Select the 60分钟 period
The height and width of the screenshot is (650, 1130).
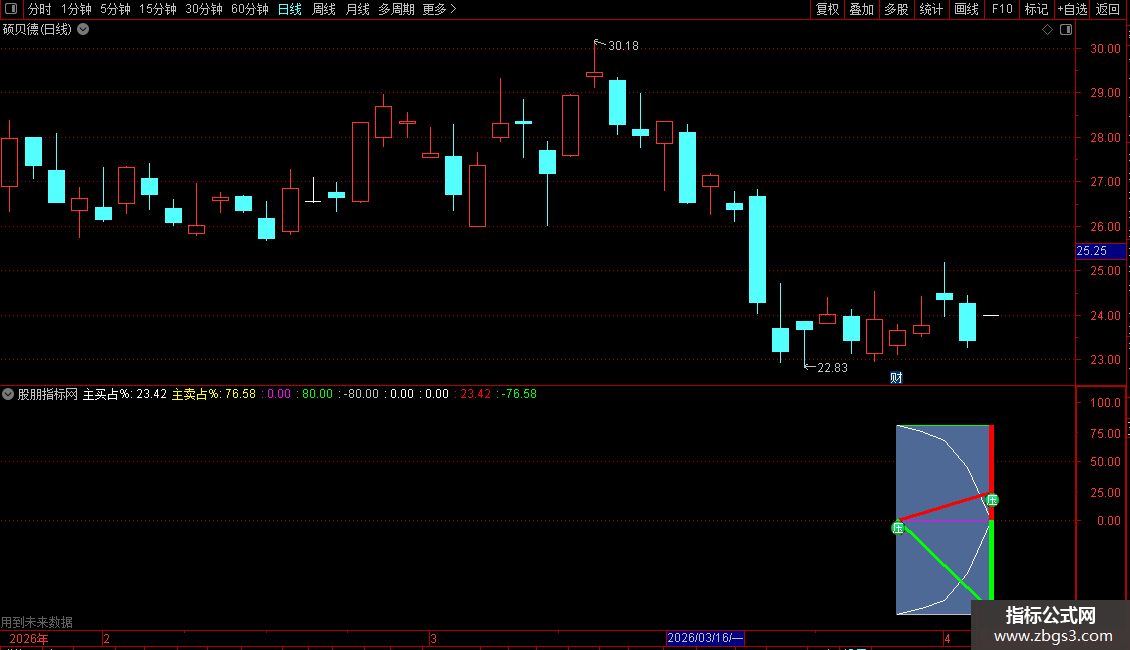[x=250, y=9]
